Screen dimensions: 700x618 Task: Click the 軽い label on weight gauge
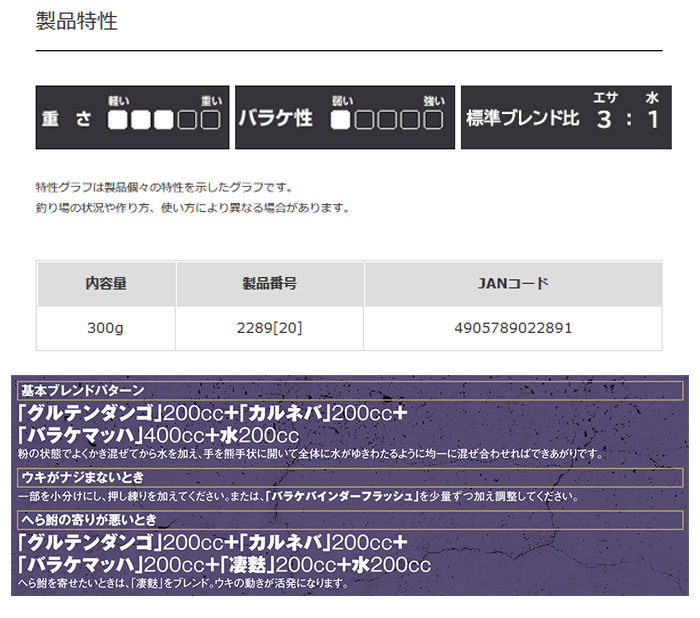pyautogui.click(x=119, y=101)
